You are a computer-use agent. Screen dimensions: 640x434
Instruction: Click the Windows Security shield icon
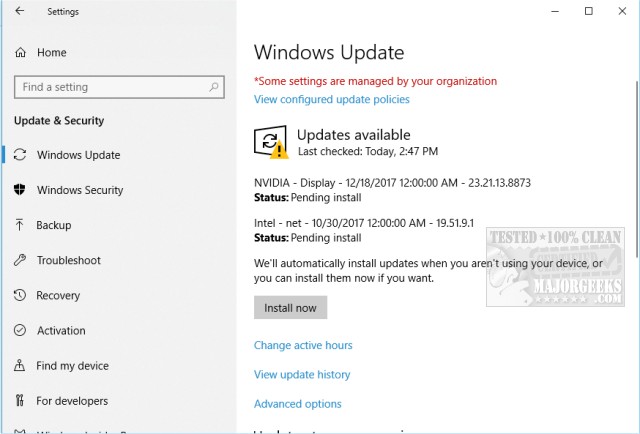(20, 189)
